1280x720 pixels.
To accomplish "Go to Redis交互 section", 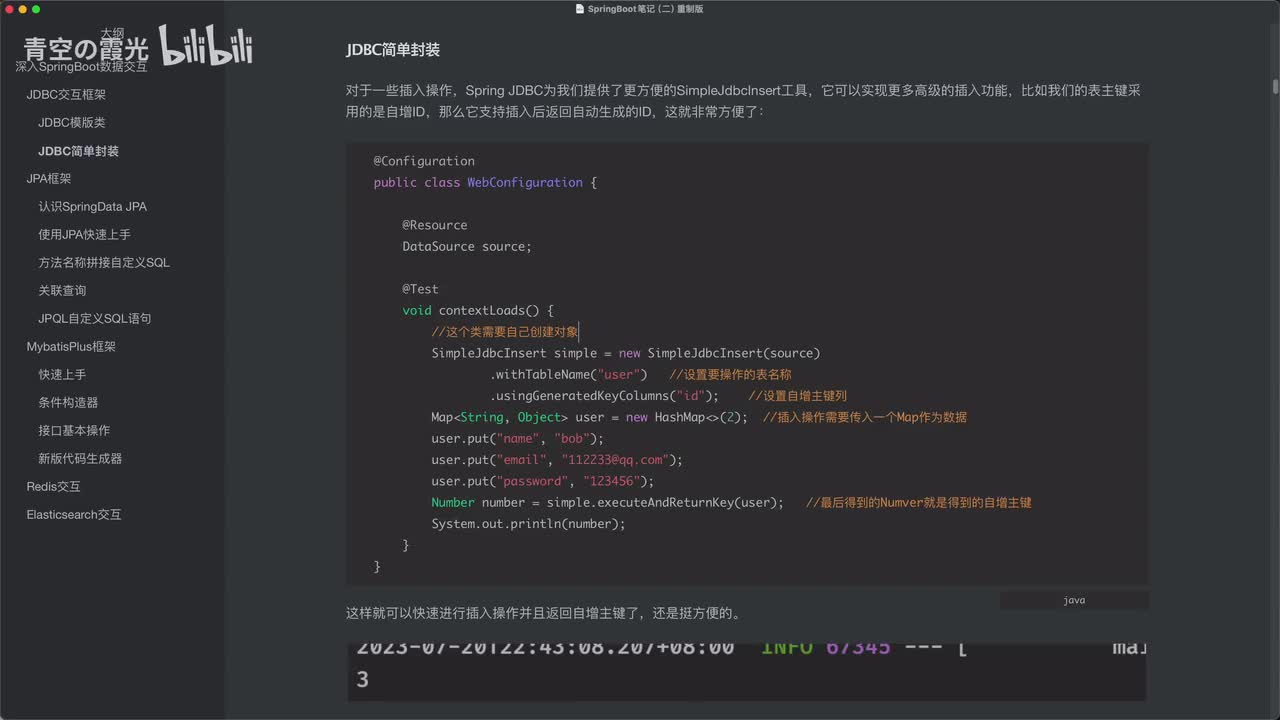I will pyautogui.click(x=54, y=487).
